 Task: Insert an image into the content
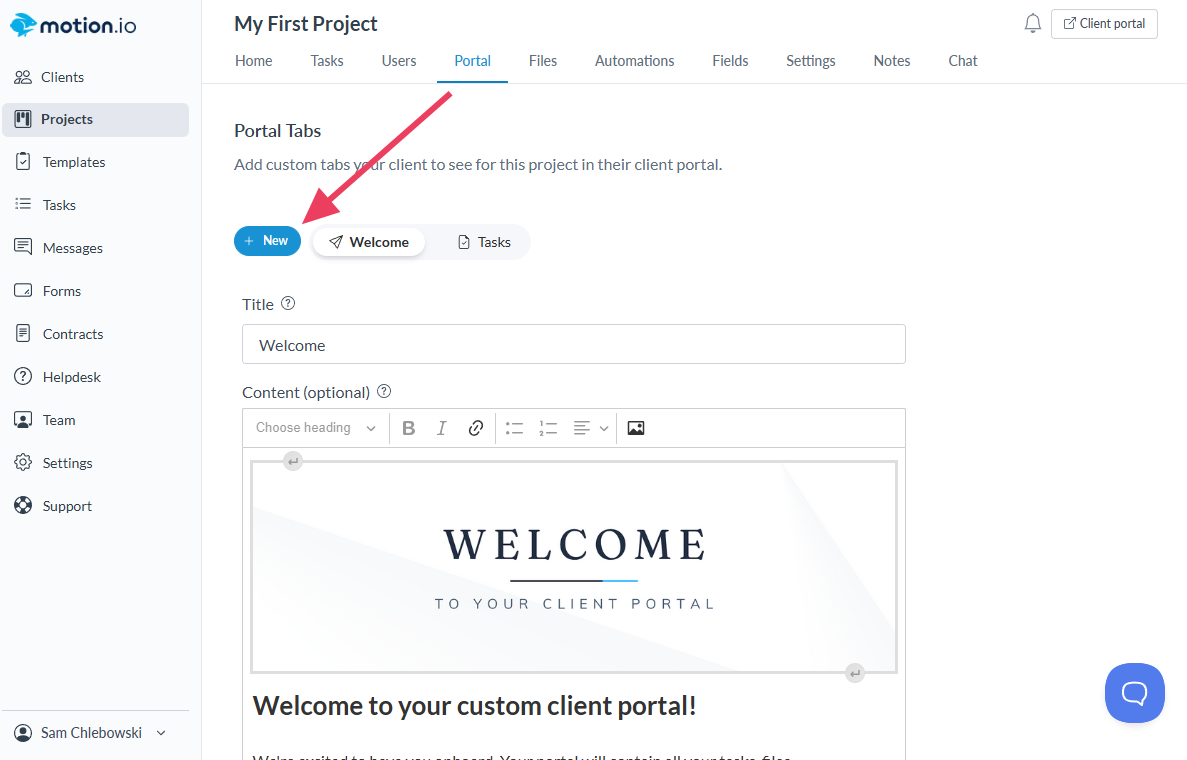click(636, 428)
